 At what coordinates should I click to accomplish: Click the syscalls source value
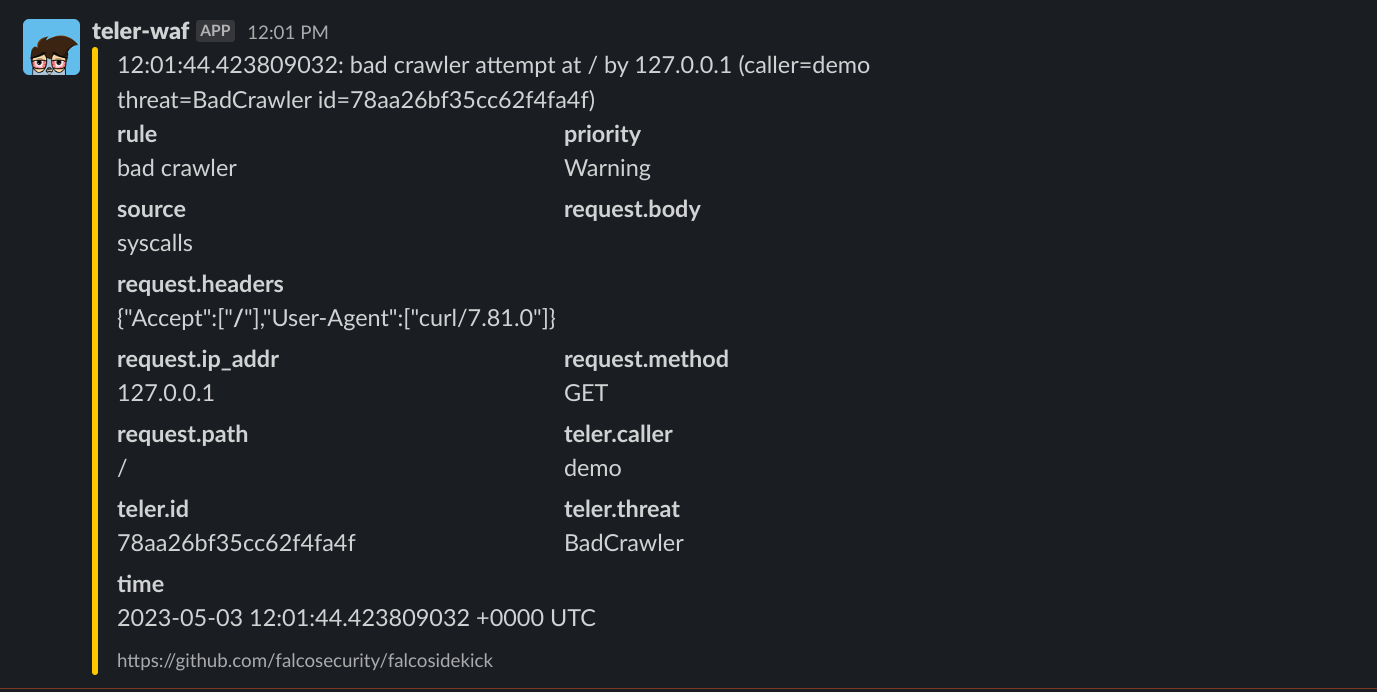[155, 242]
